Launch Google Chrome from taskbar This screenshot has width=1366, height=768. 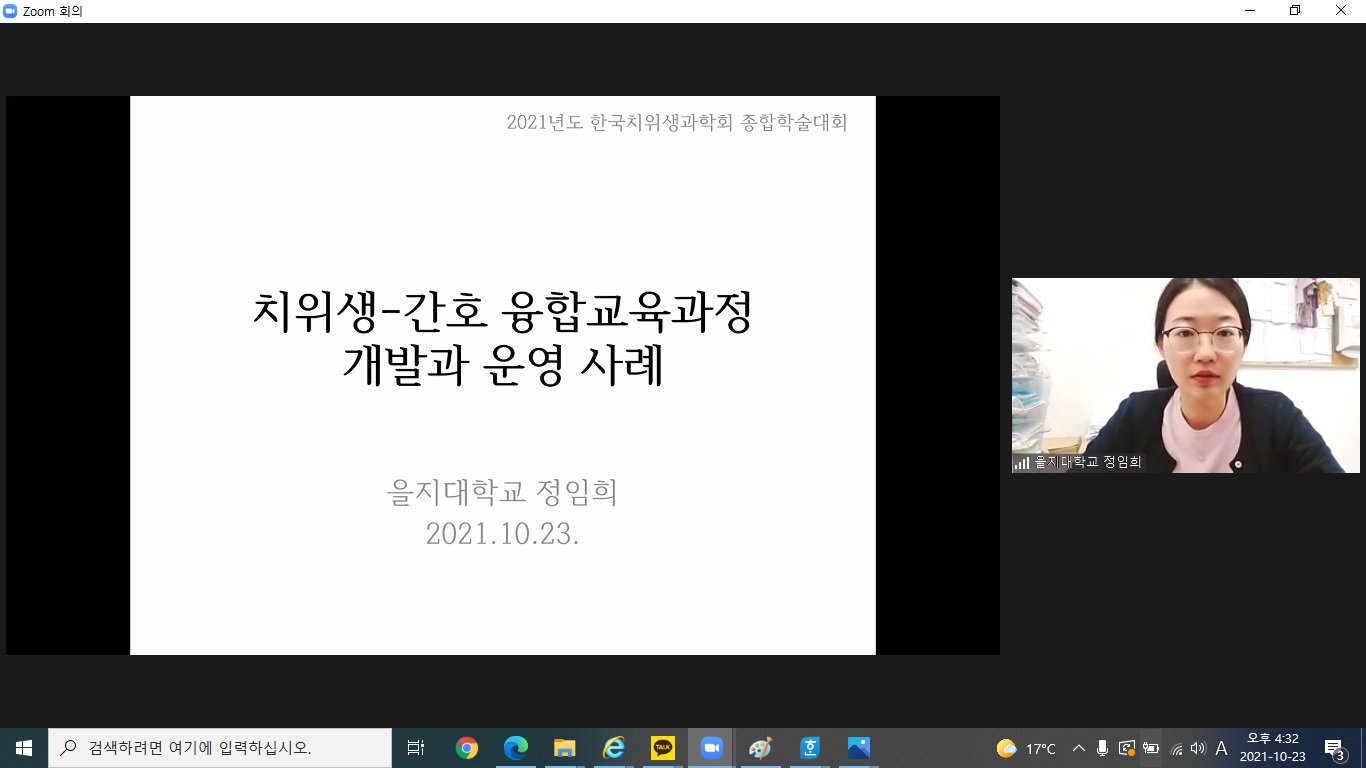tap(467, 747)
